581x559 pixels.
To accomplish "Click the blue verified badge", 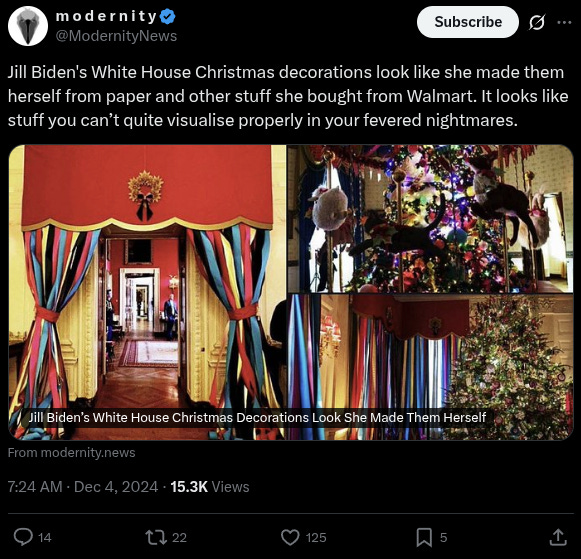I will (x=168, y=16).
